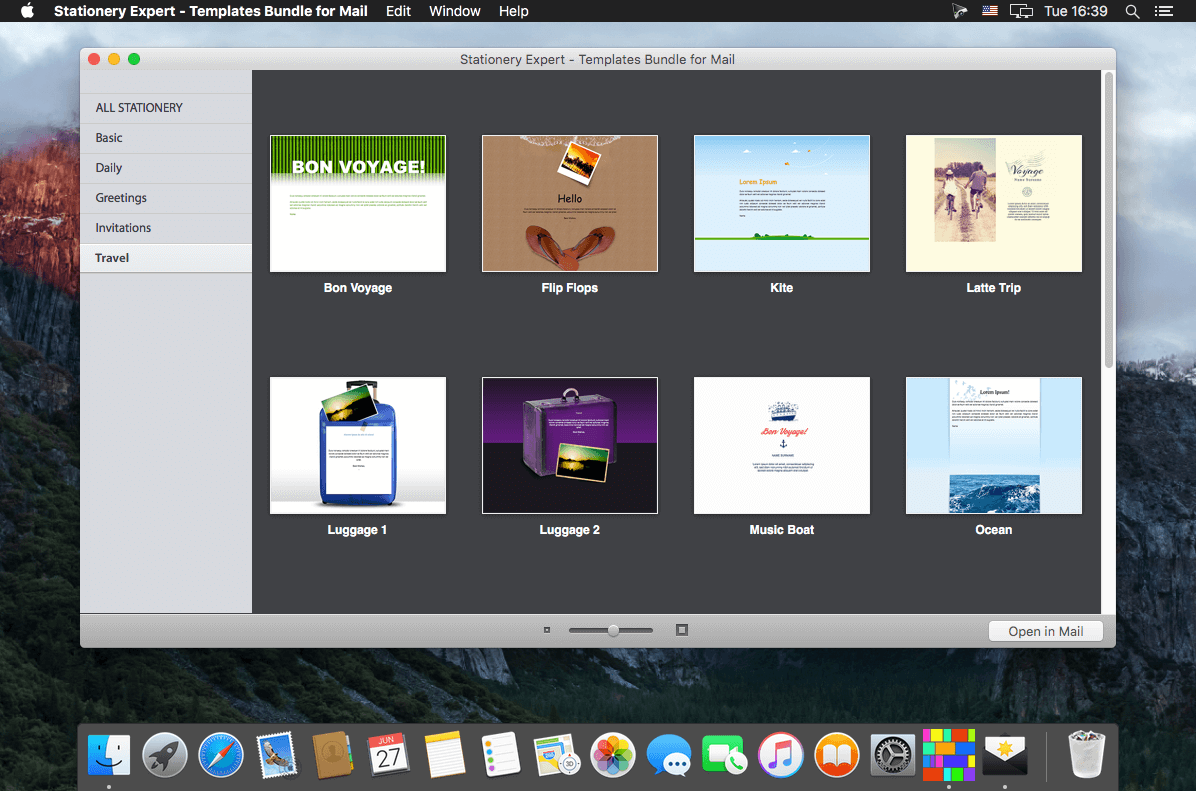This screenshot has height=791, width=1196.
Task: Open Notification Center list icon
Action: pyautogui.click(x=1163, y=11)
